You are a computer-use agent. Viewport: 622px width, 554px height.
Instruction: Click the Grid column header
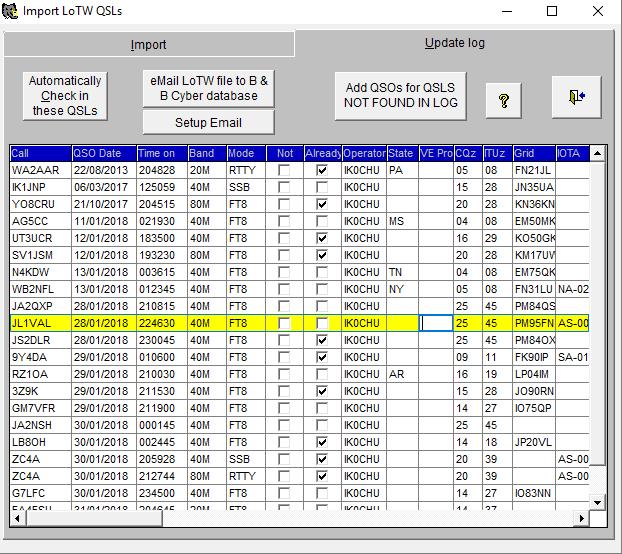[x=534, y=153]
